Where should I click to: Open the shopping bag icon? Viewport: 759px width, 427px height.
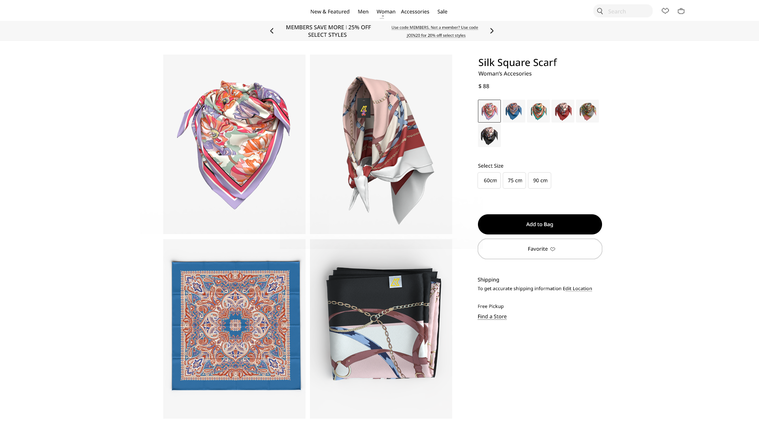(681, 11)
